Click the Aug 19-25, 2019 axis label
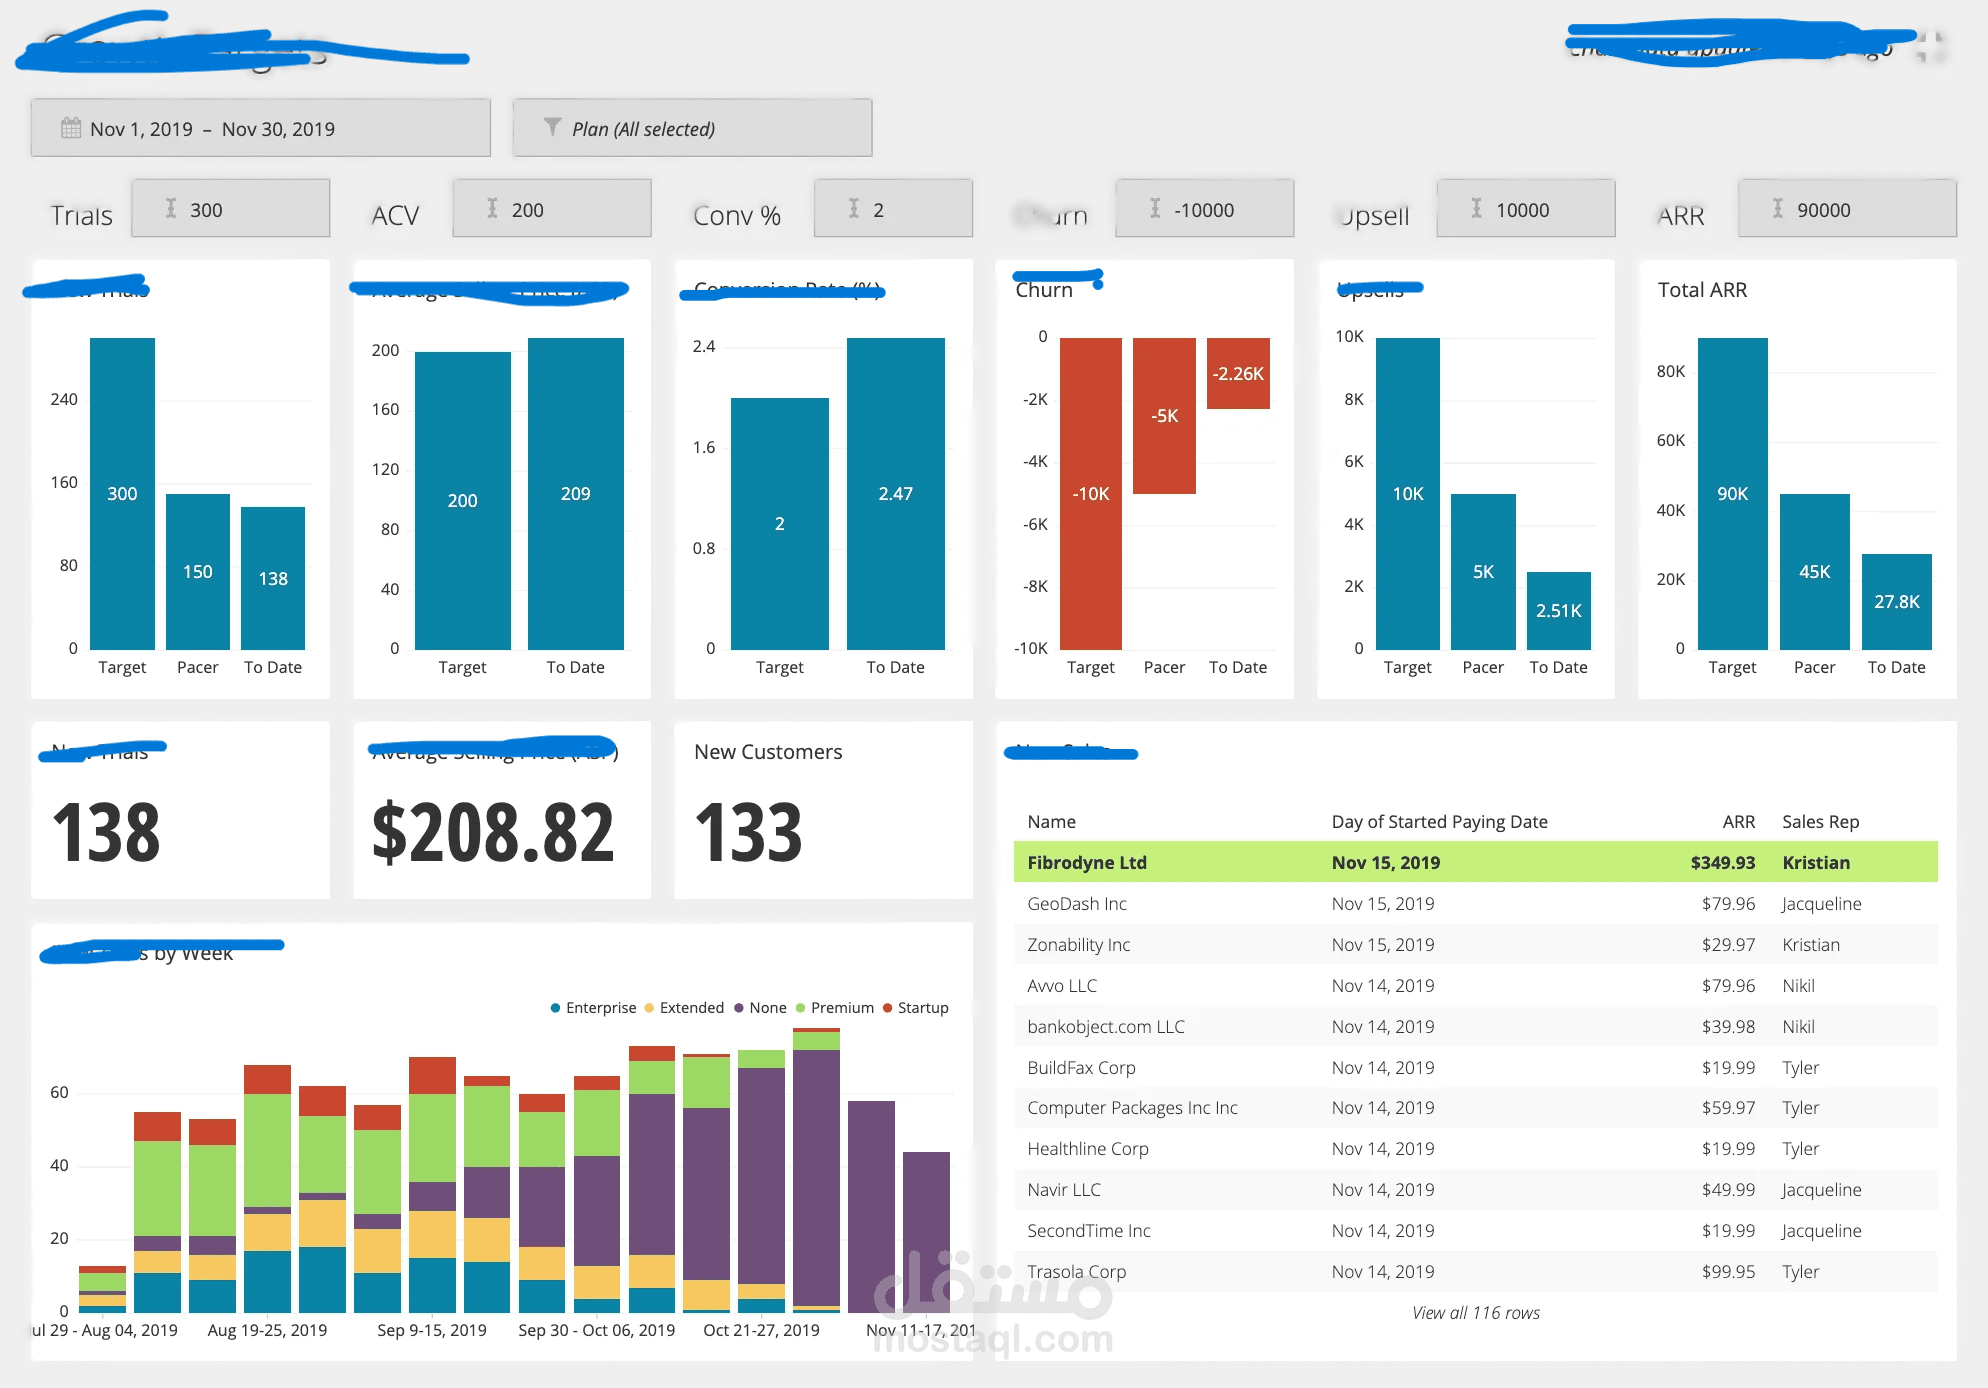This screenshot has width=1988, height=1388. tap(267, 1330)
